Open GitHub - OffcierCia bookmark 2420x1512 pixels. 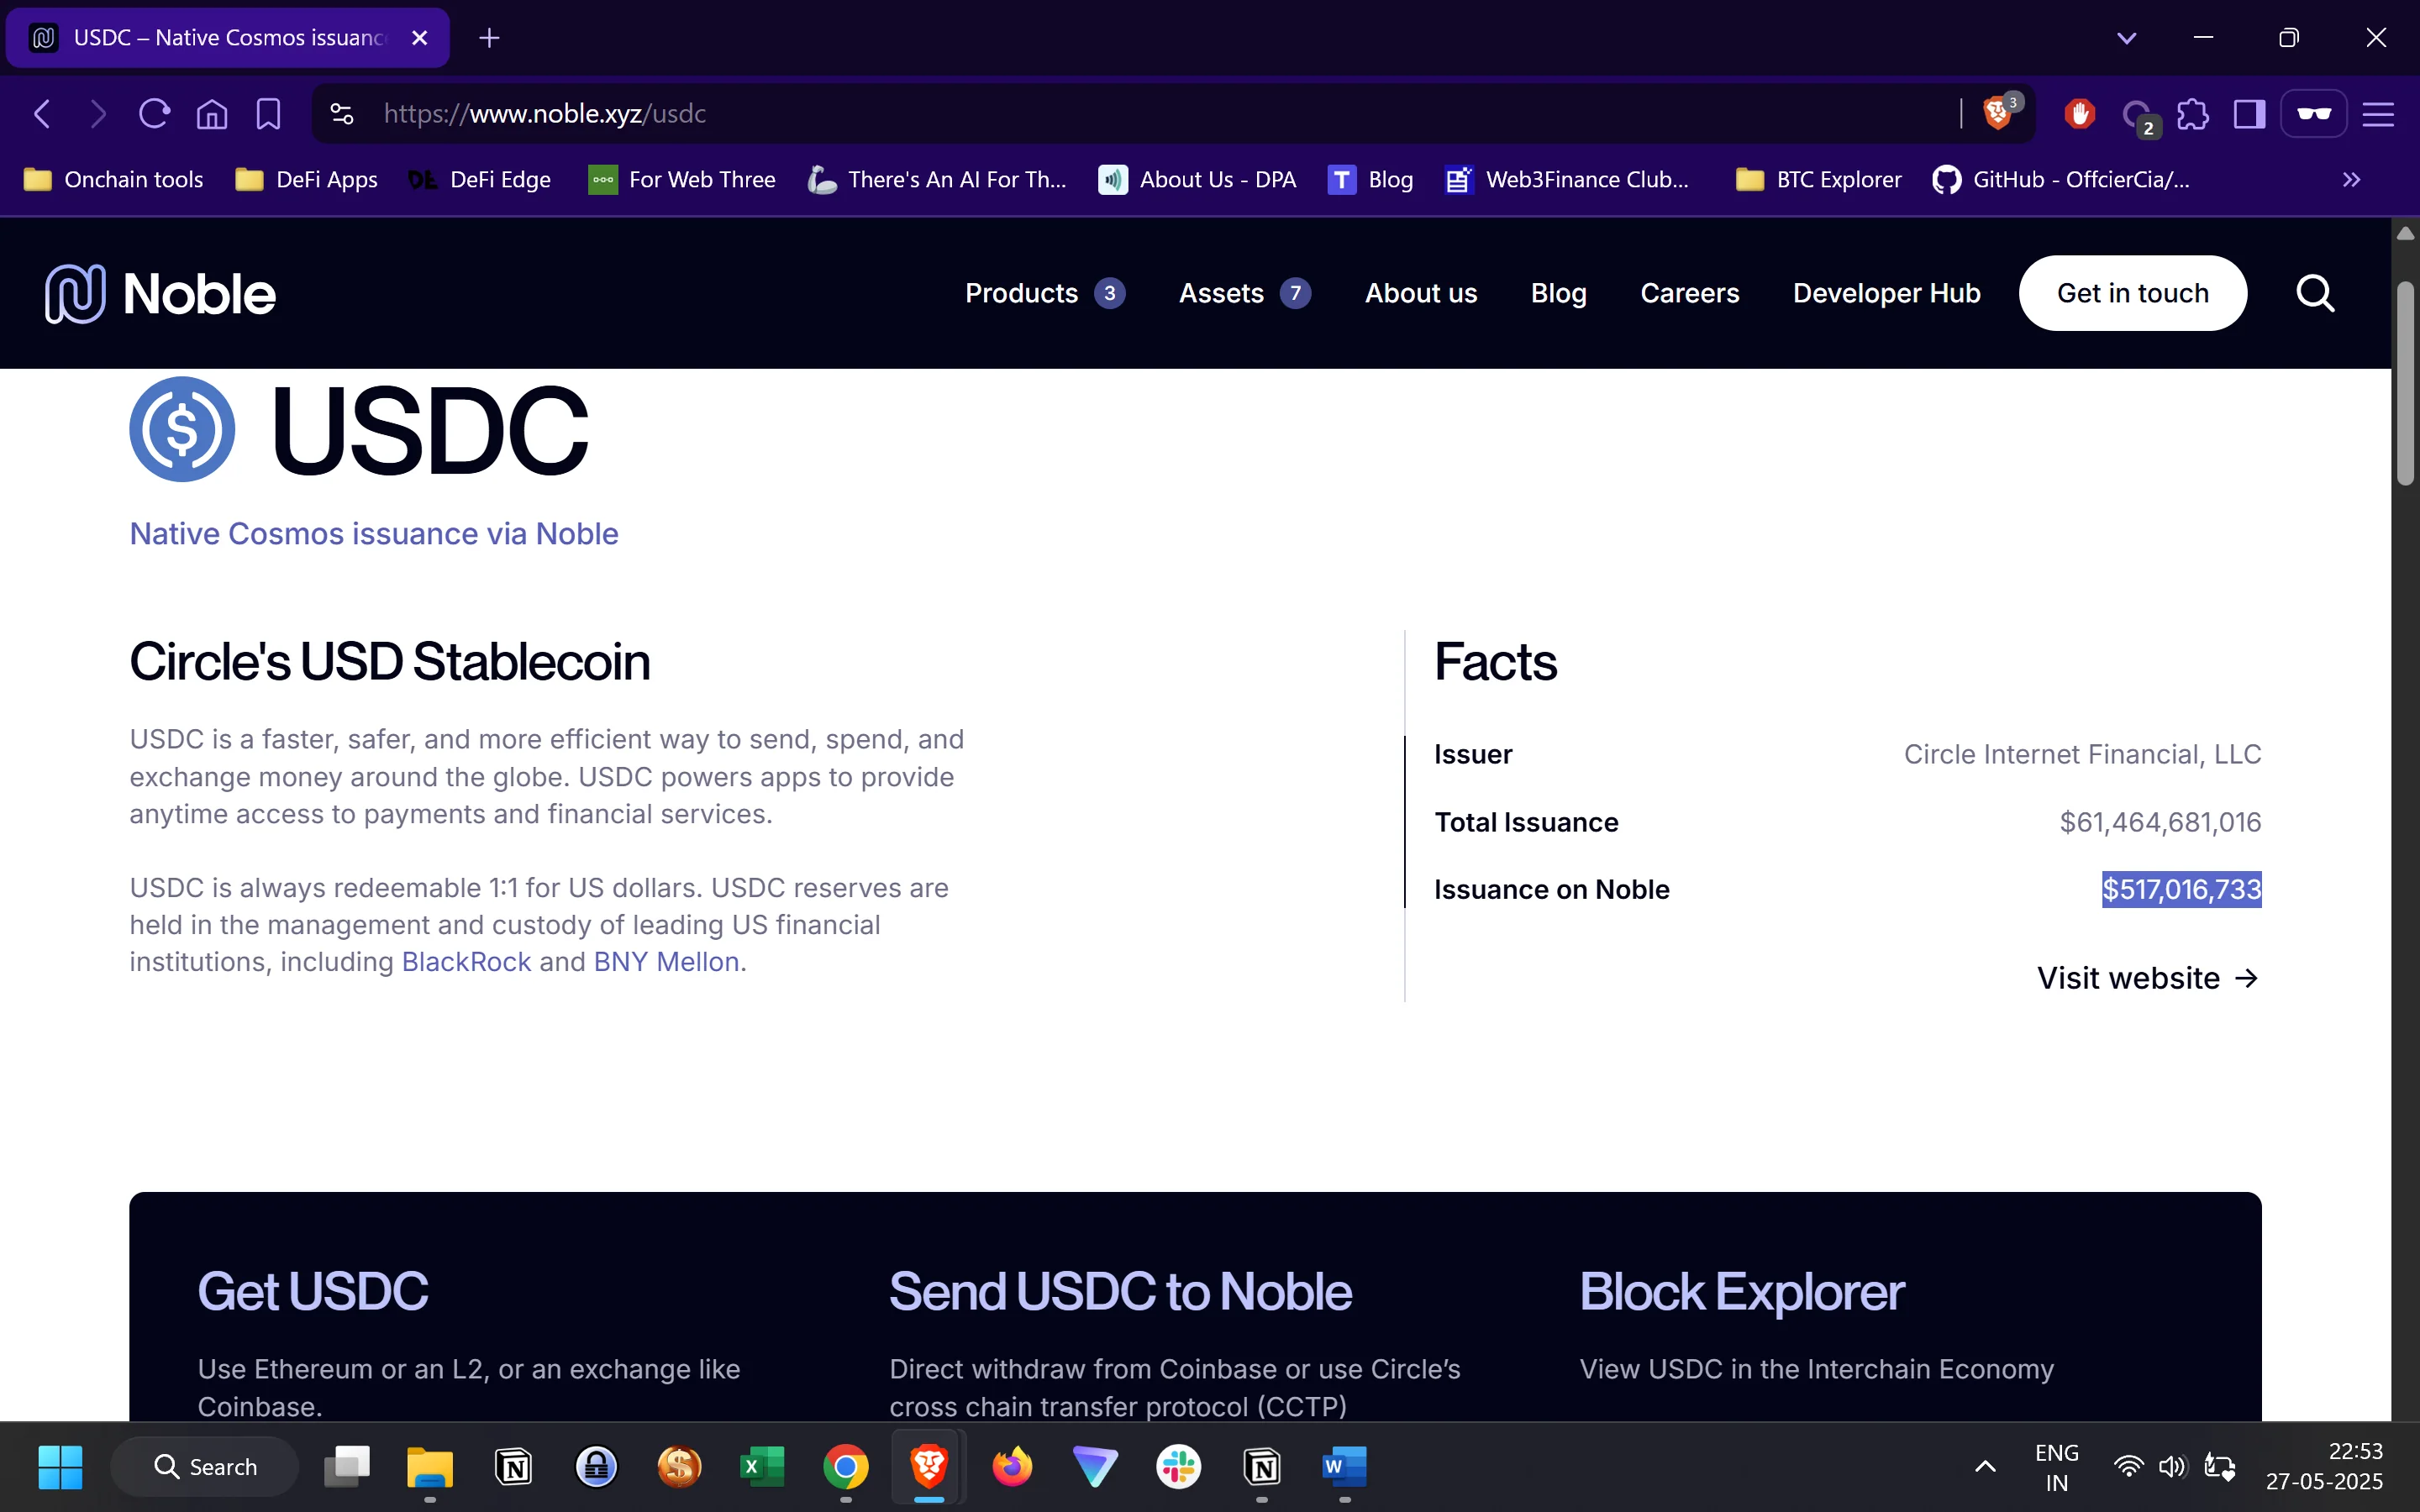pos(2061,180)
